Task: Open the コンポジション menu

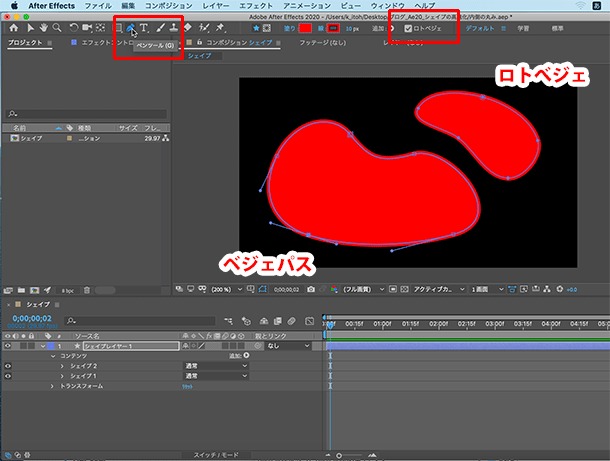Action: [169, 5]
